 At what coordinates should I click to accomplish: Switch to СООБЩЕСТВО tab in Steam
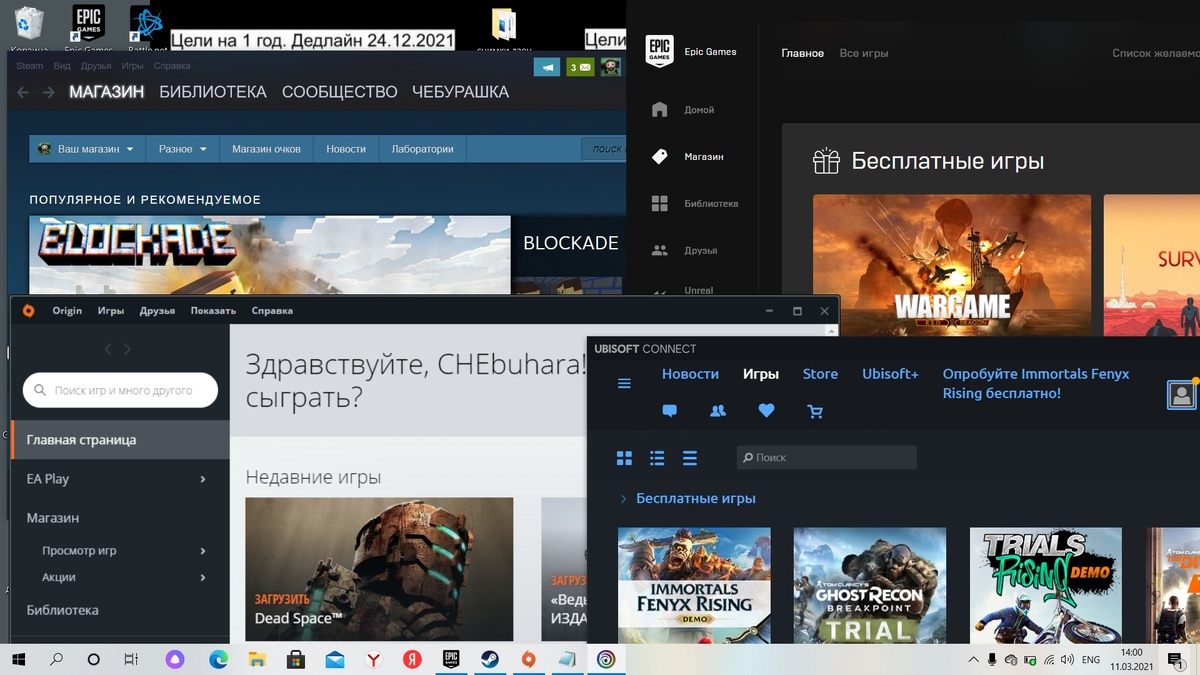[340, 92]
